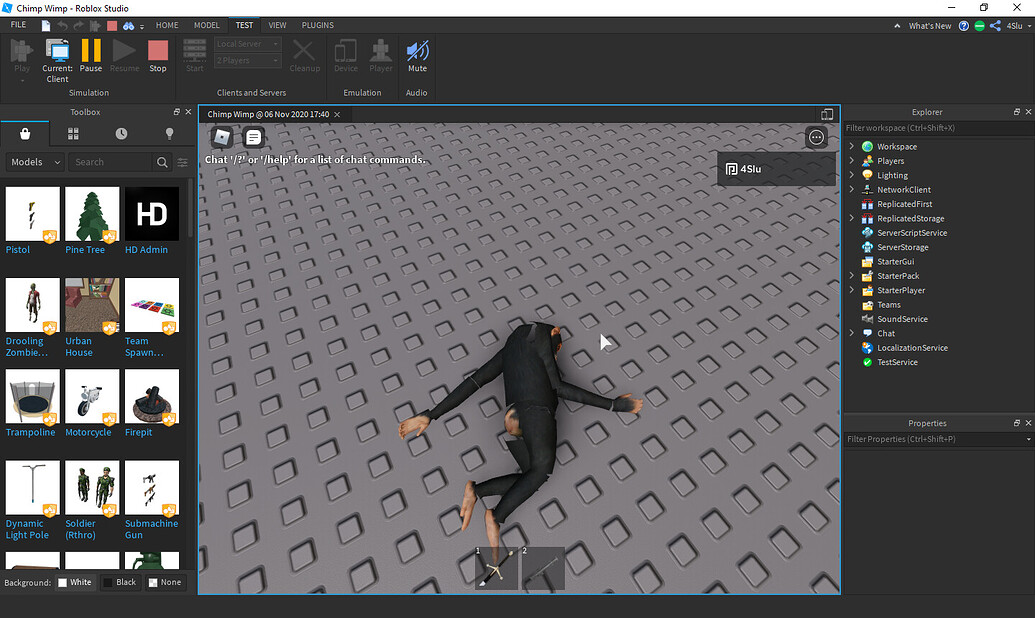1035x618 pixels.
Task: Open Toolbox search filter options icon
Action: (x=183, y=162)
